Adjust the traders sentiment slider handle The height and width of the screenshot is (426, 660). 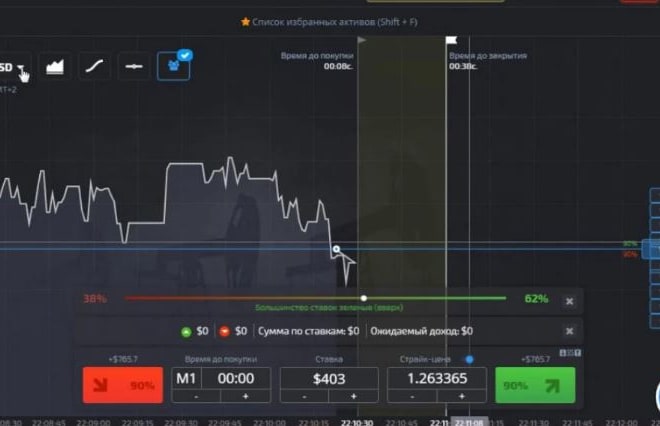click(x=364, y=298)
